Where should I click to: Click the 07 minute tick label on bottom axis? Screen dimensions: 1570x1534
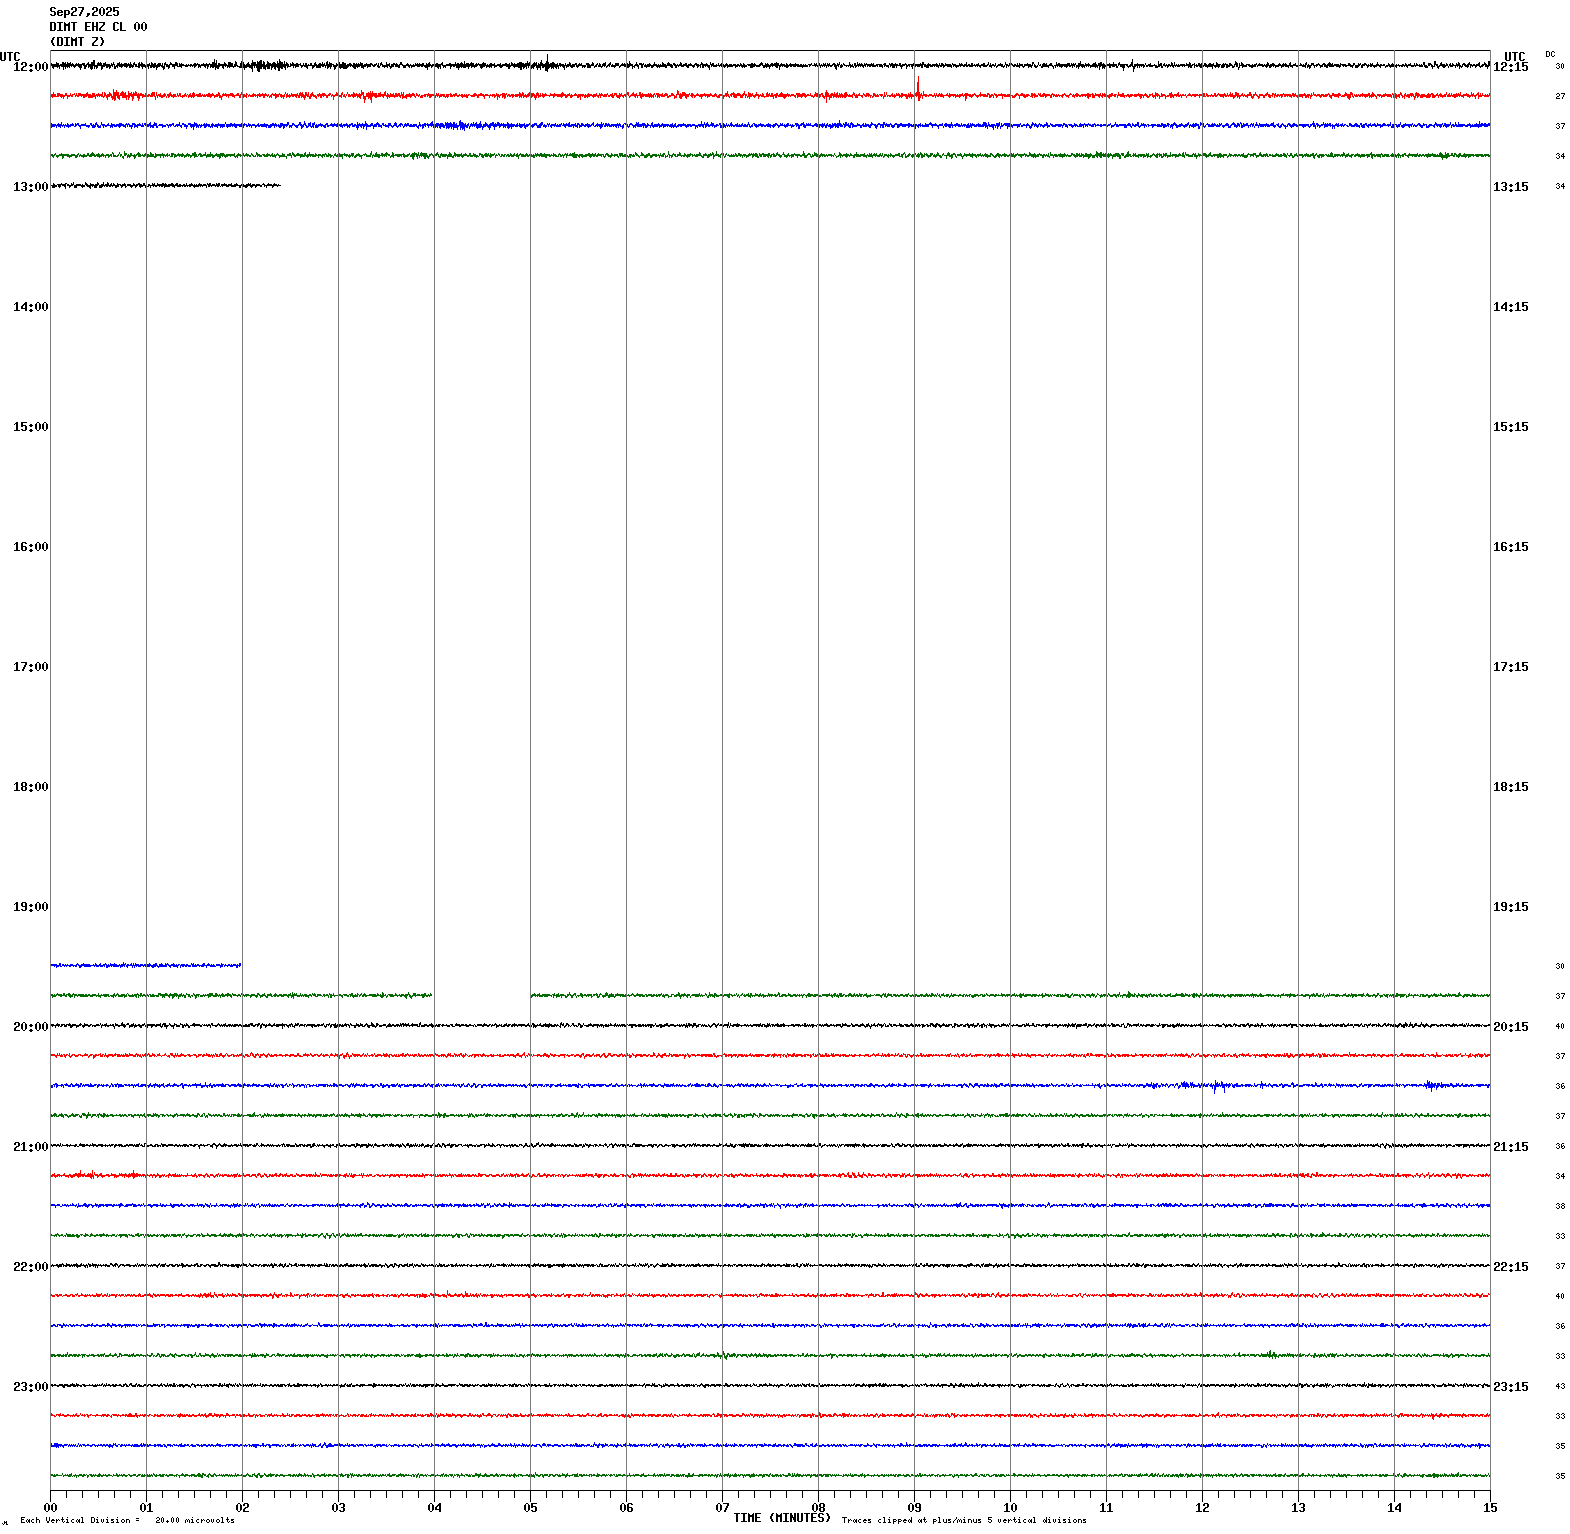point(722,1508)
